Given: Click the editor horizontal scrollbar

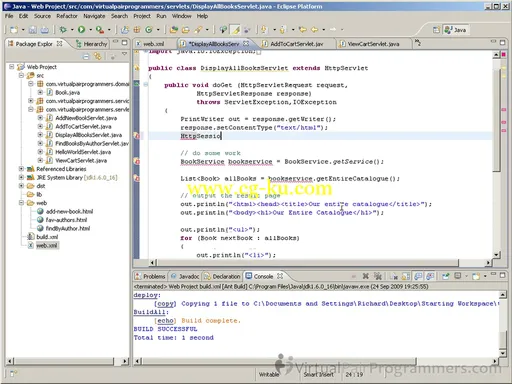Looking at the screenshot, I should [307, 263].
